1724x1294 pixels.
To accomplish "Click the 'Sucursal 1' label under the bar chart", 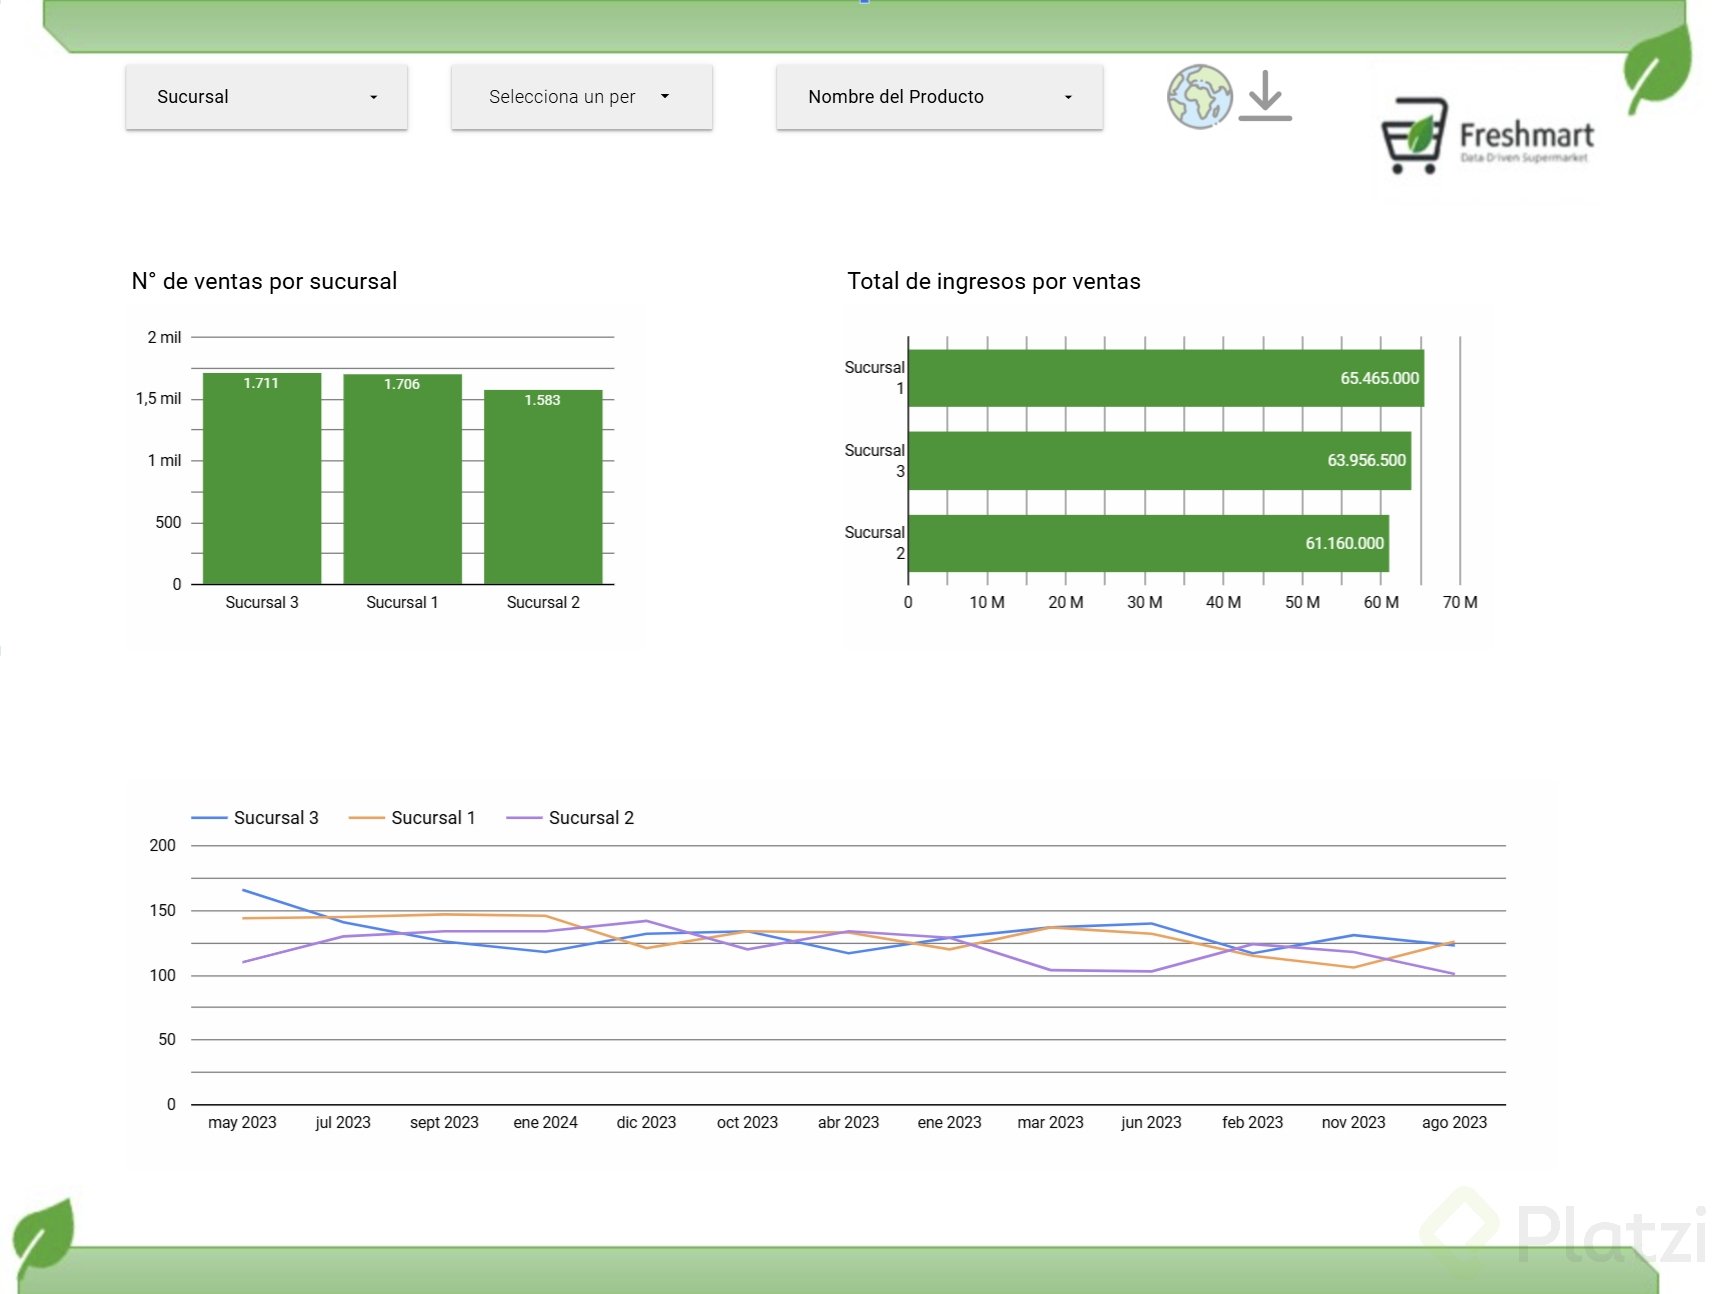I will tap(402, 602).
